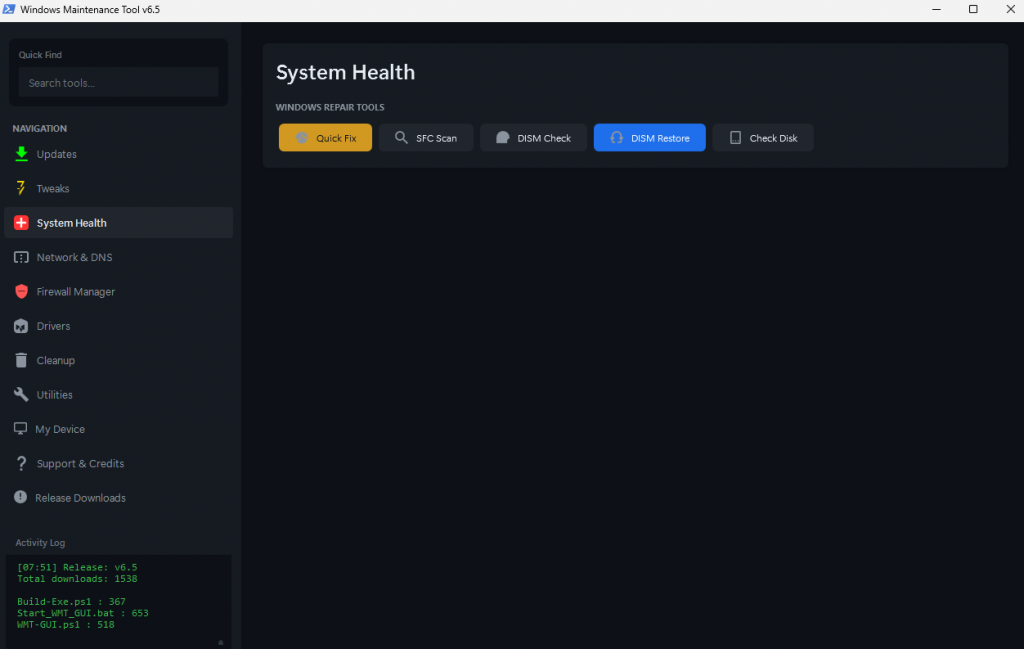Click the Quick Find label
This screenshot has width=1024, height=649.
click(x=40, y=55)
